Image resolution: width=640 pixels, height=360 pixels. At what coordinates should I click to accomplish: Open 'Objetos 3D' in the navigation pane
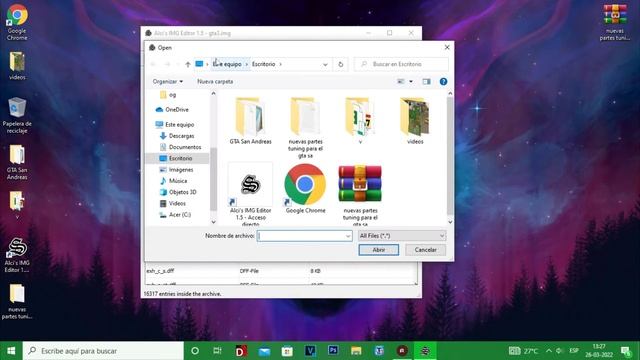[x=182, y=192]
